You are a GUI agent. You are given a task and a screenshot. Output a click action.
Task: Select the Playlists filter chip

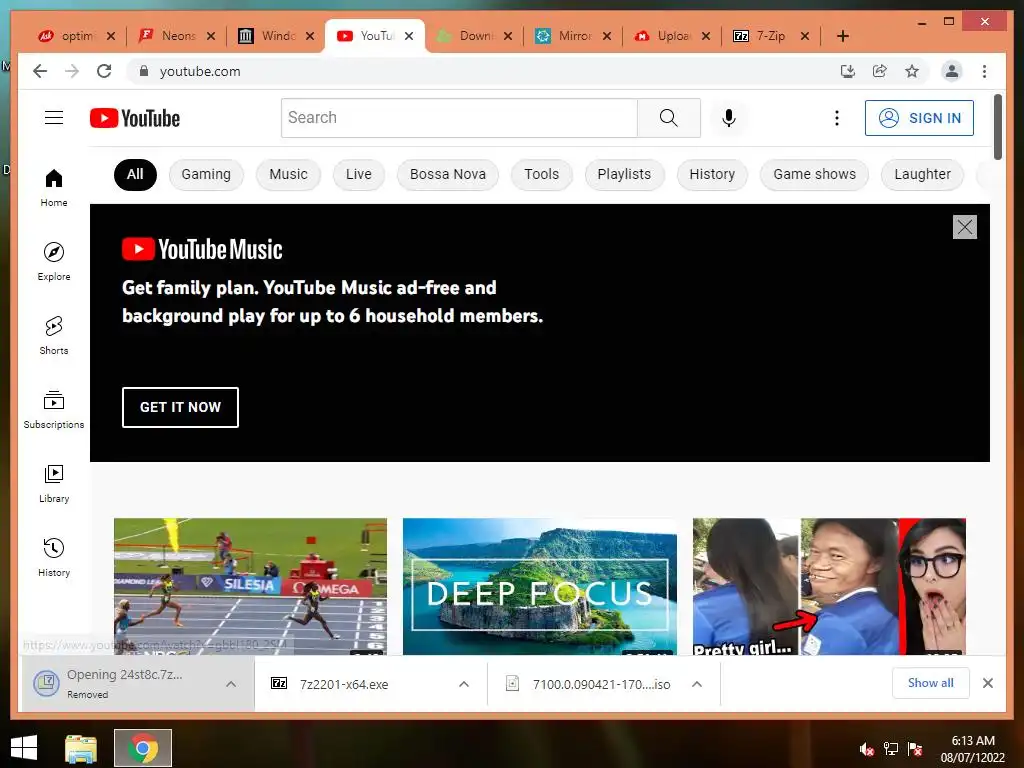(x=624, y=174)
